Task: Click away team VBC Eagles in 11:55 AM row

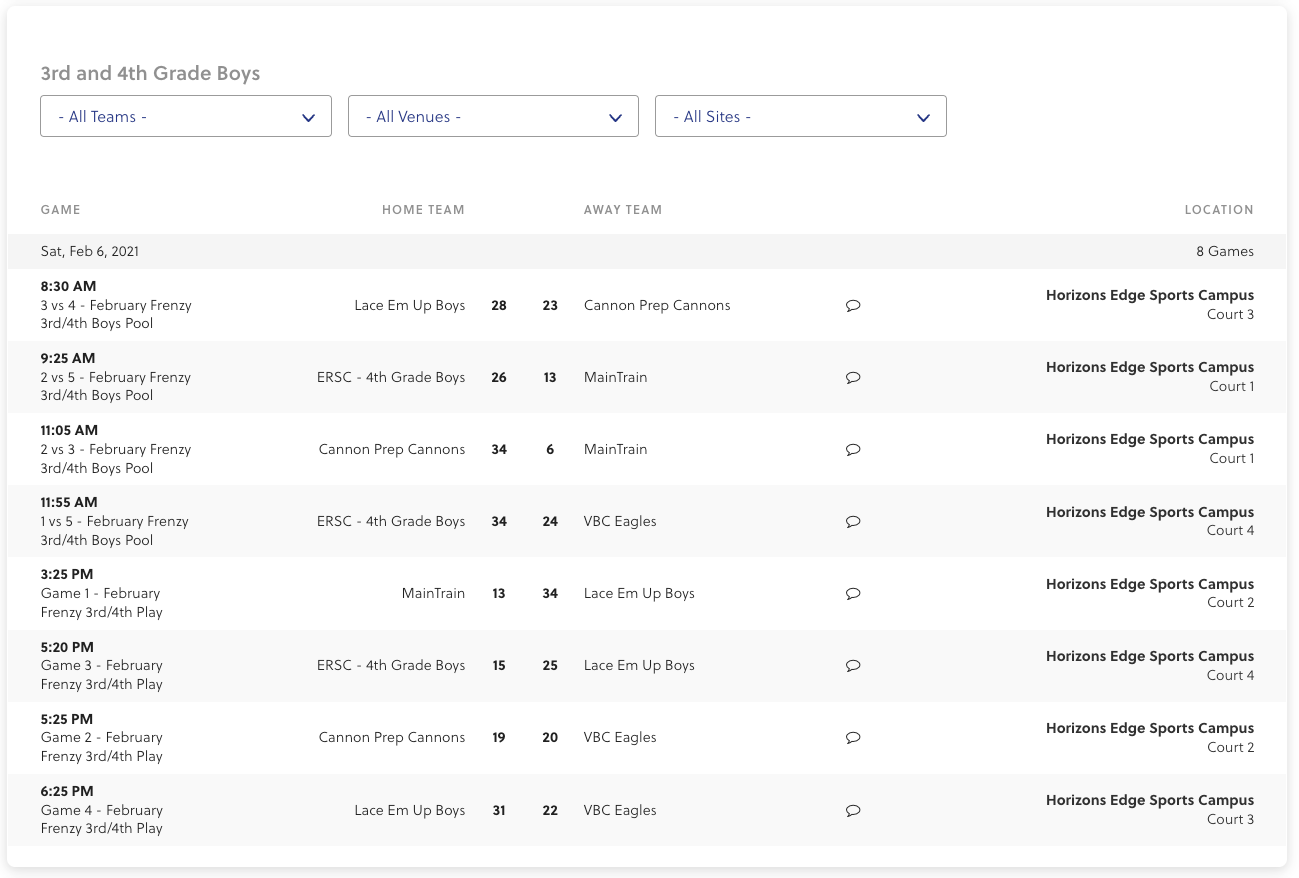Action: click(x=620, y=521)
